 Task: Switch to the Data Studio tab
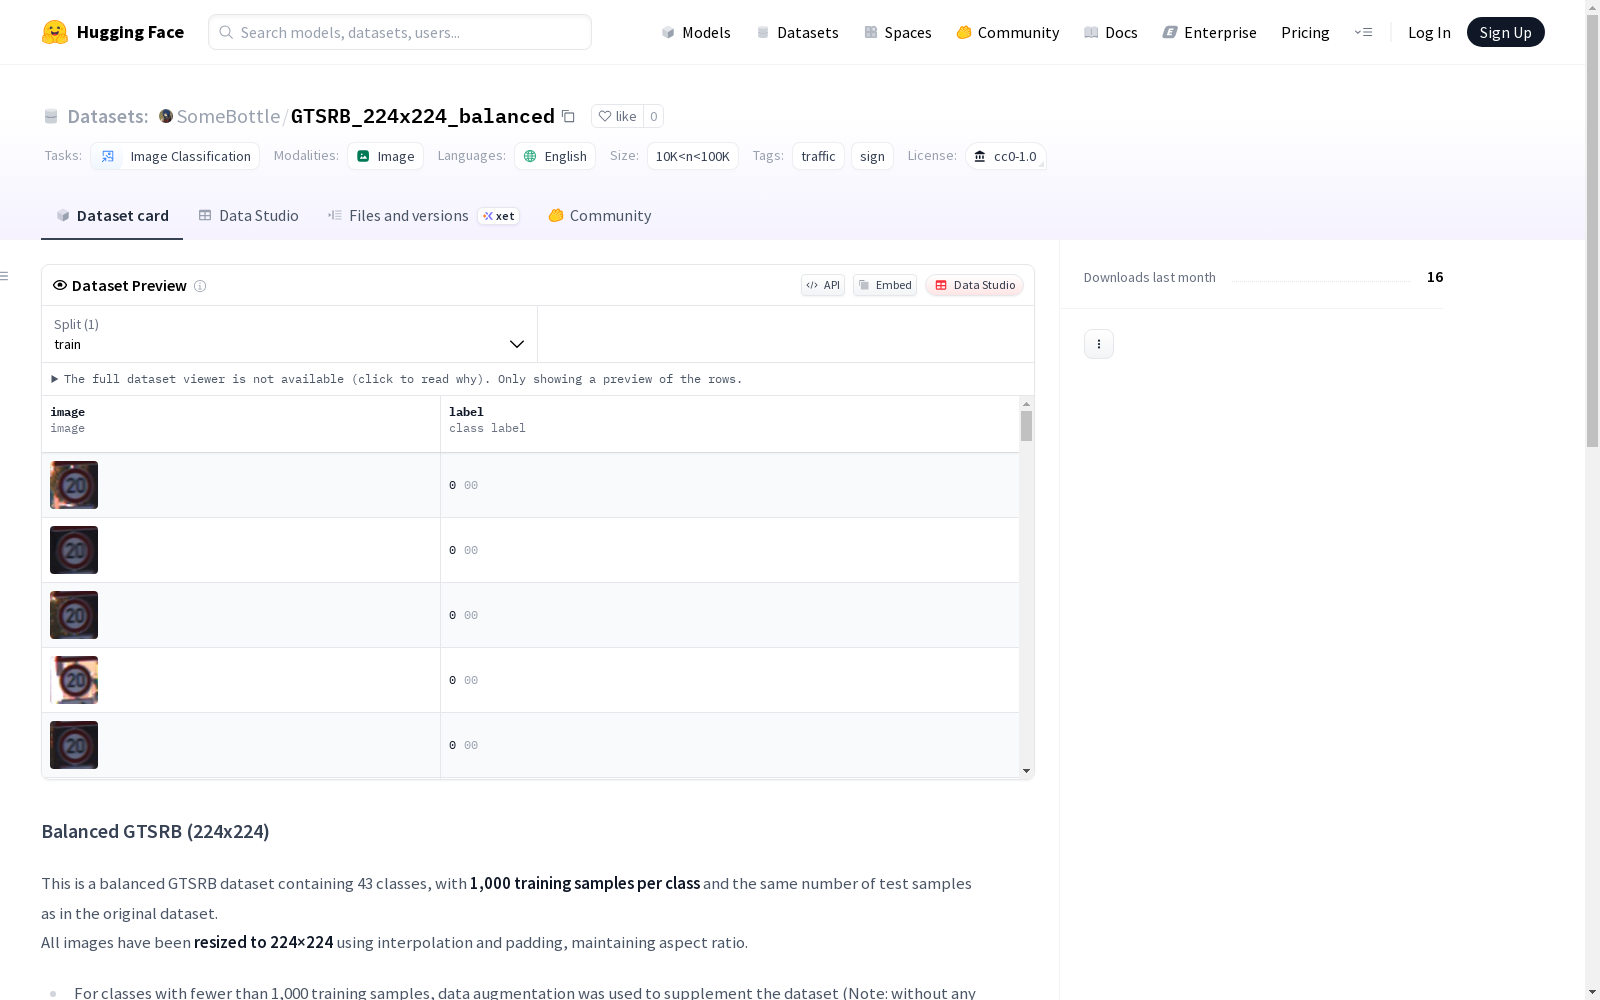pos(249,215)
